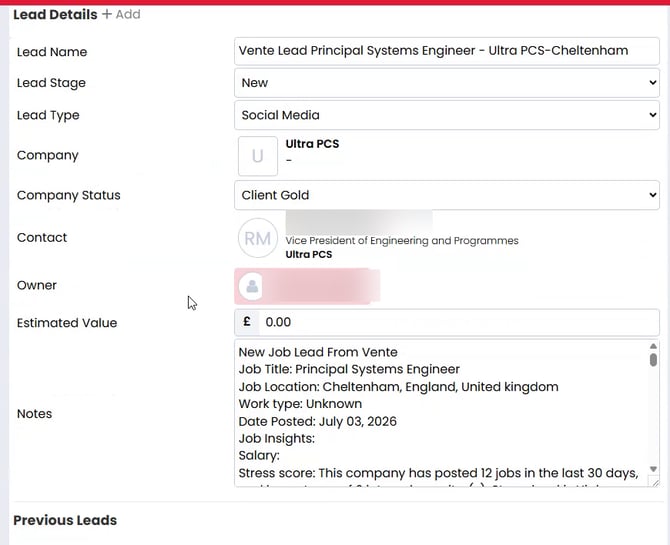Open the Ultra PCS company name link

pos(312,144)
